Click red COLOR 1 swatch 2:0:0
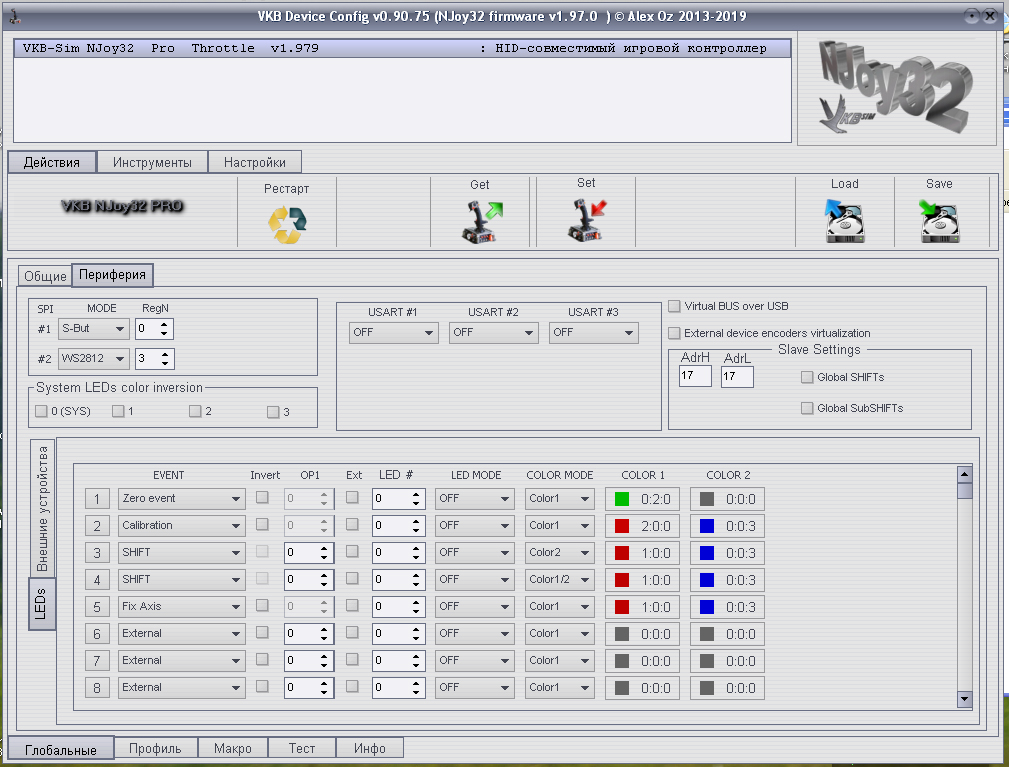This screenshot has width=1009, height=767. (x=622, y=526)
